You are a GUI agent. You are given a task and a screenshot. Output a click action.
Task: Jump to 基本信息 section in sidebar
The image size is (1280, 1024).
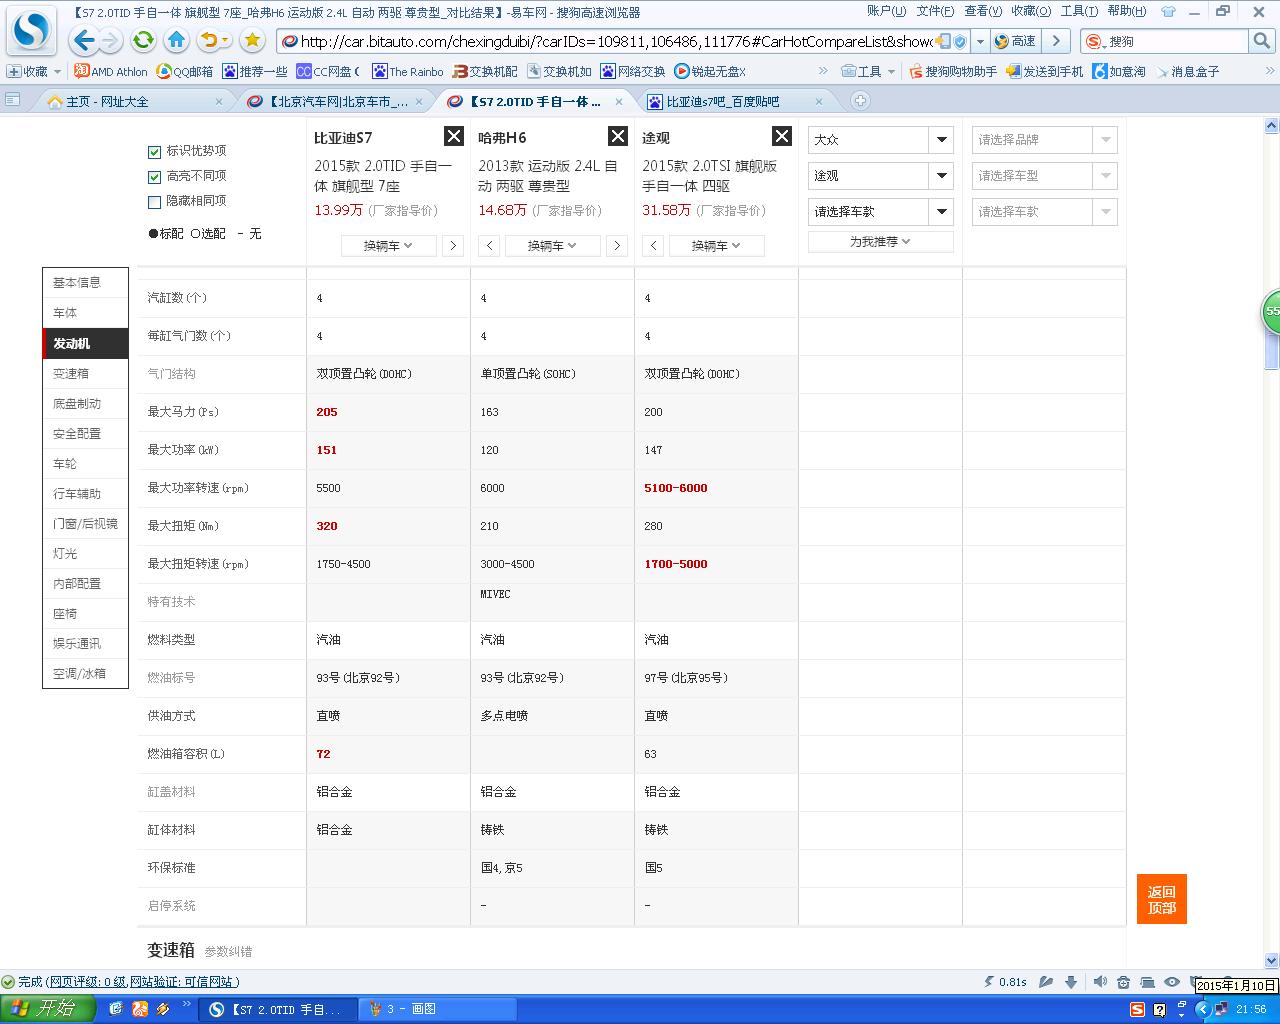click(85, 283)
